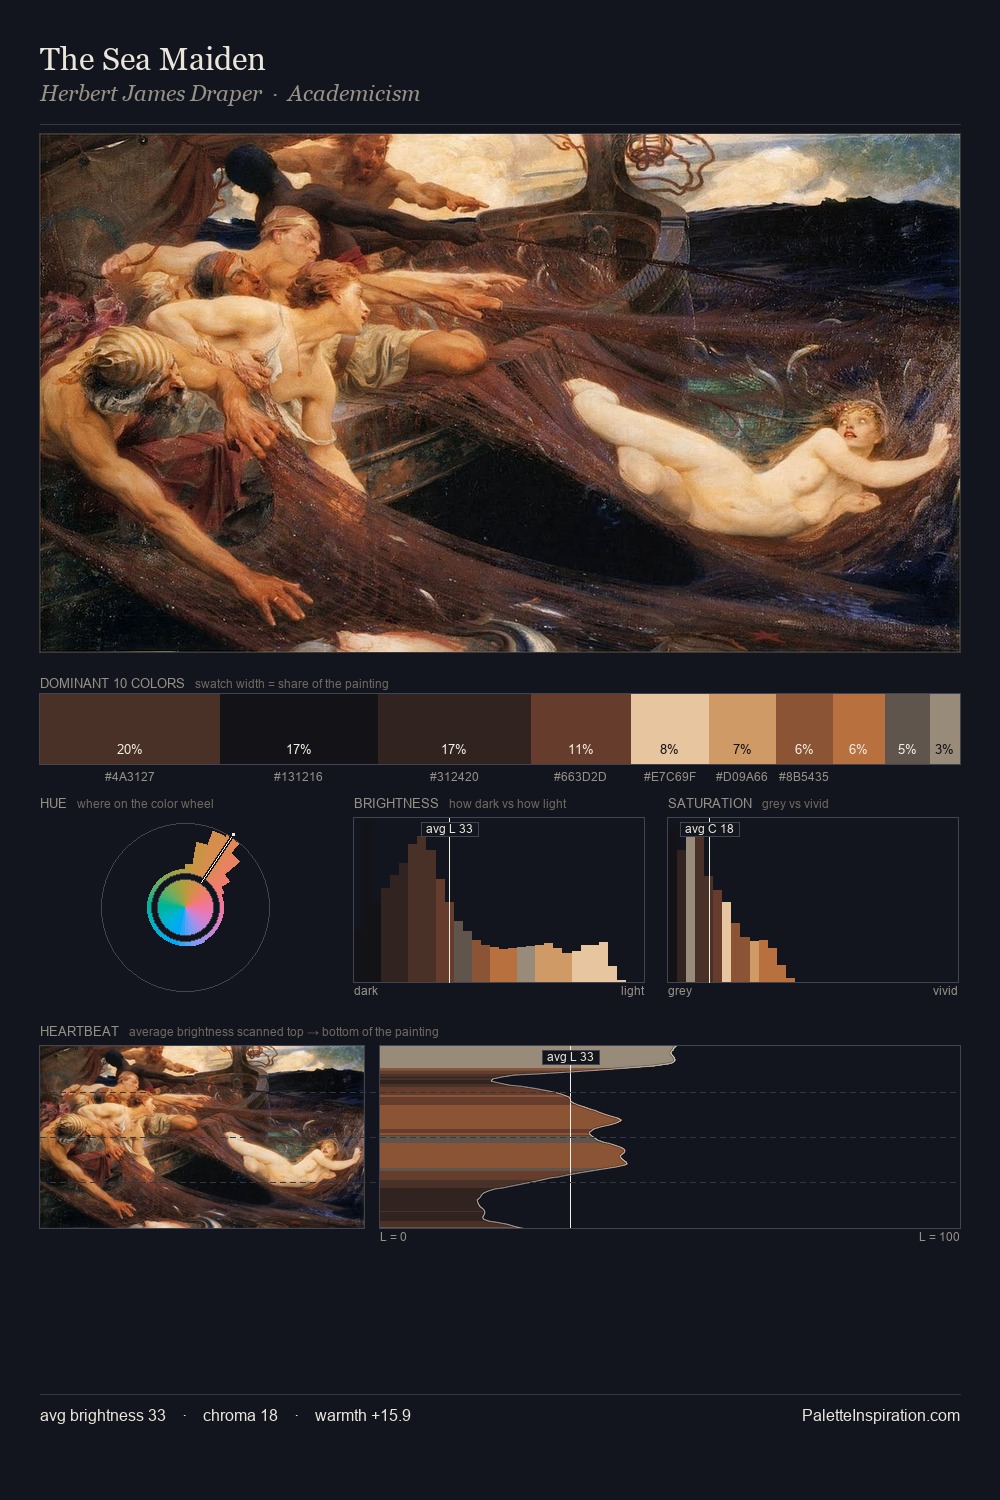Viewport: 1000px width, 1500px height.
Task: Click the 'L = 0' axis label
Action: (x=393, y=1237)
